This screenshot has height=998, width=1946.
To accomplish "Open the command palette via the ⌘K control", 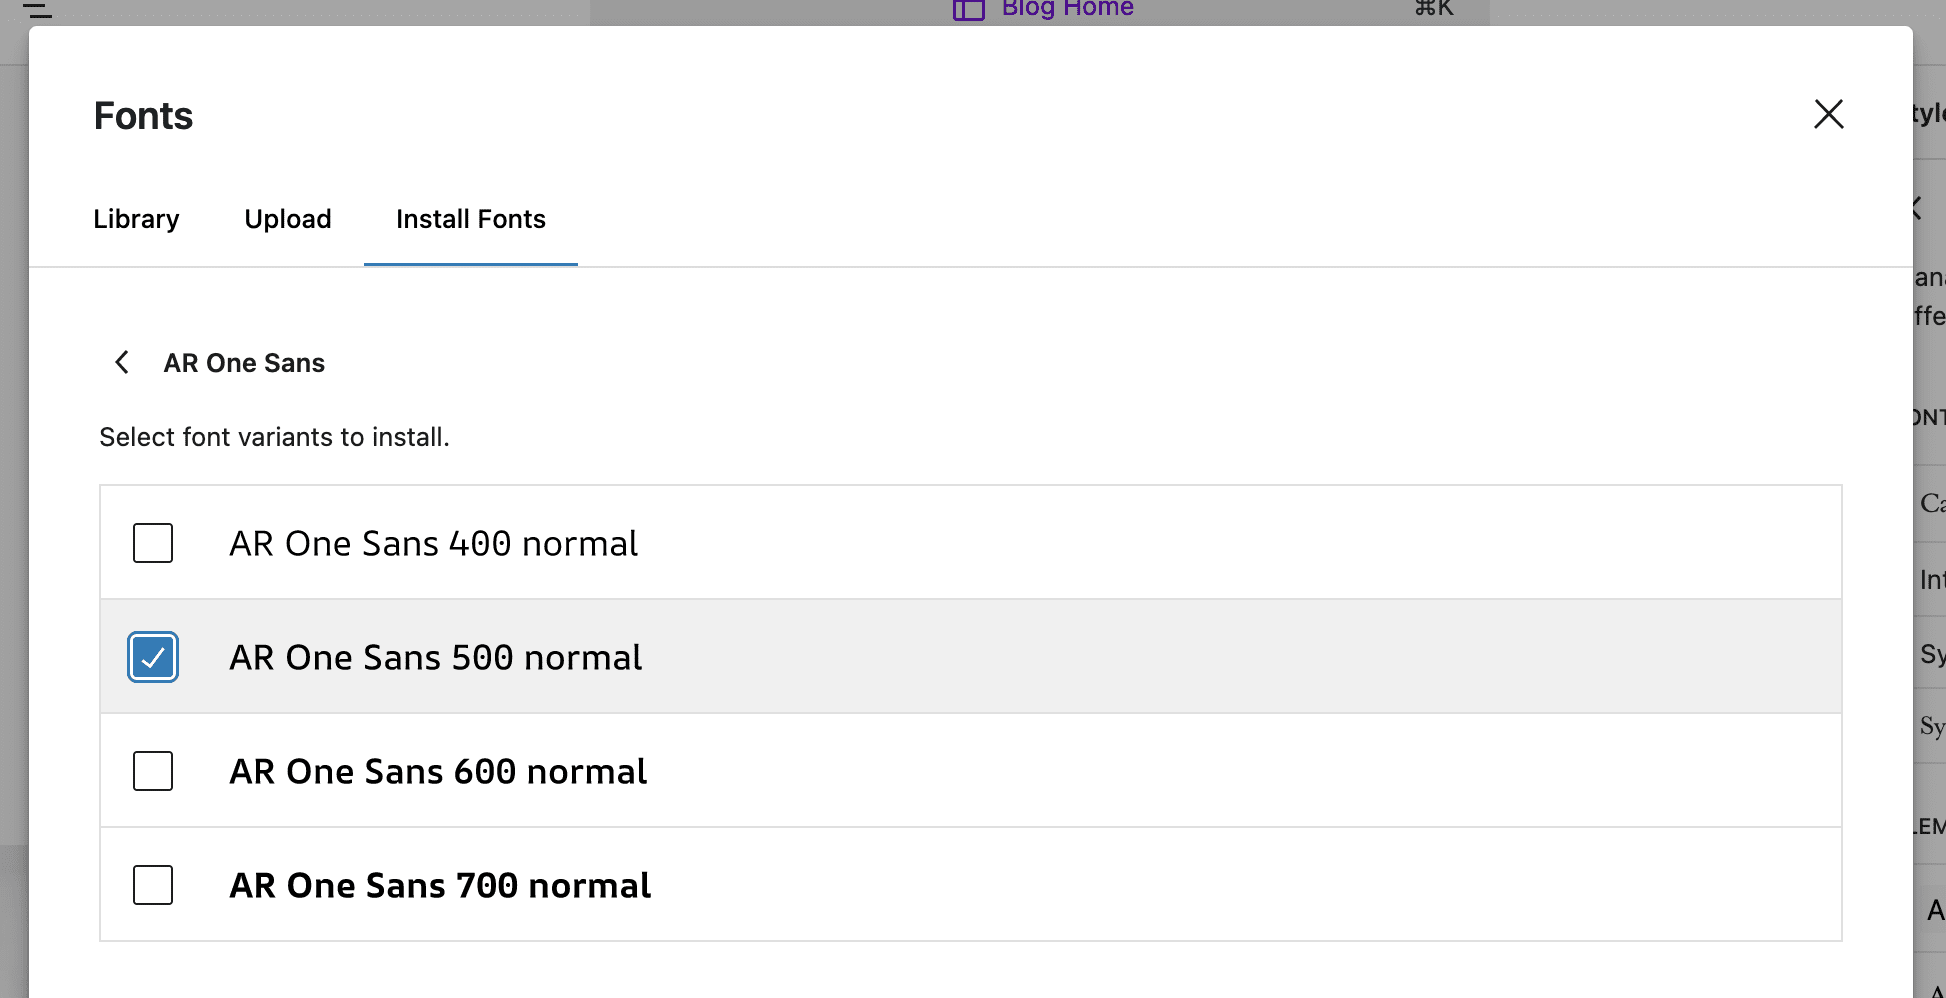I will [x=1432, y=8].
